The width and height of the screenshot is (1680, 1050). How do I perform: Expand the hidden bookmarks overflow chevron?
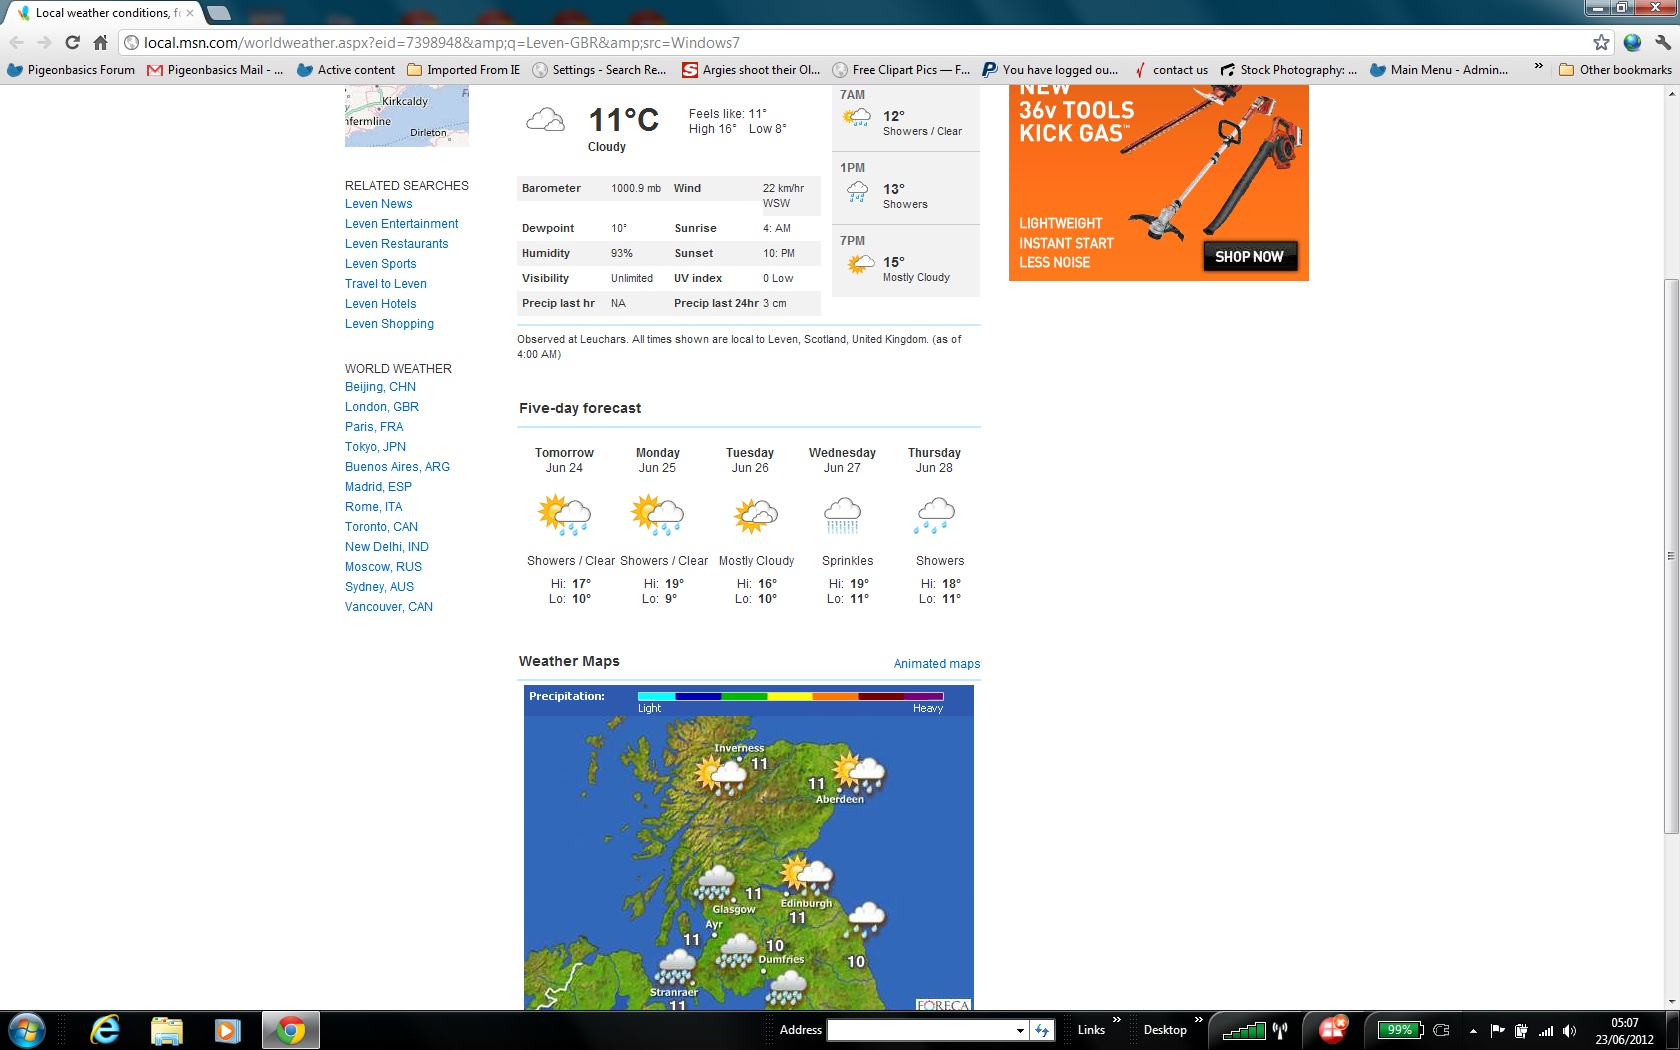click(x=1538, y=67)
